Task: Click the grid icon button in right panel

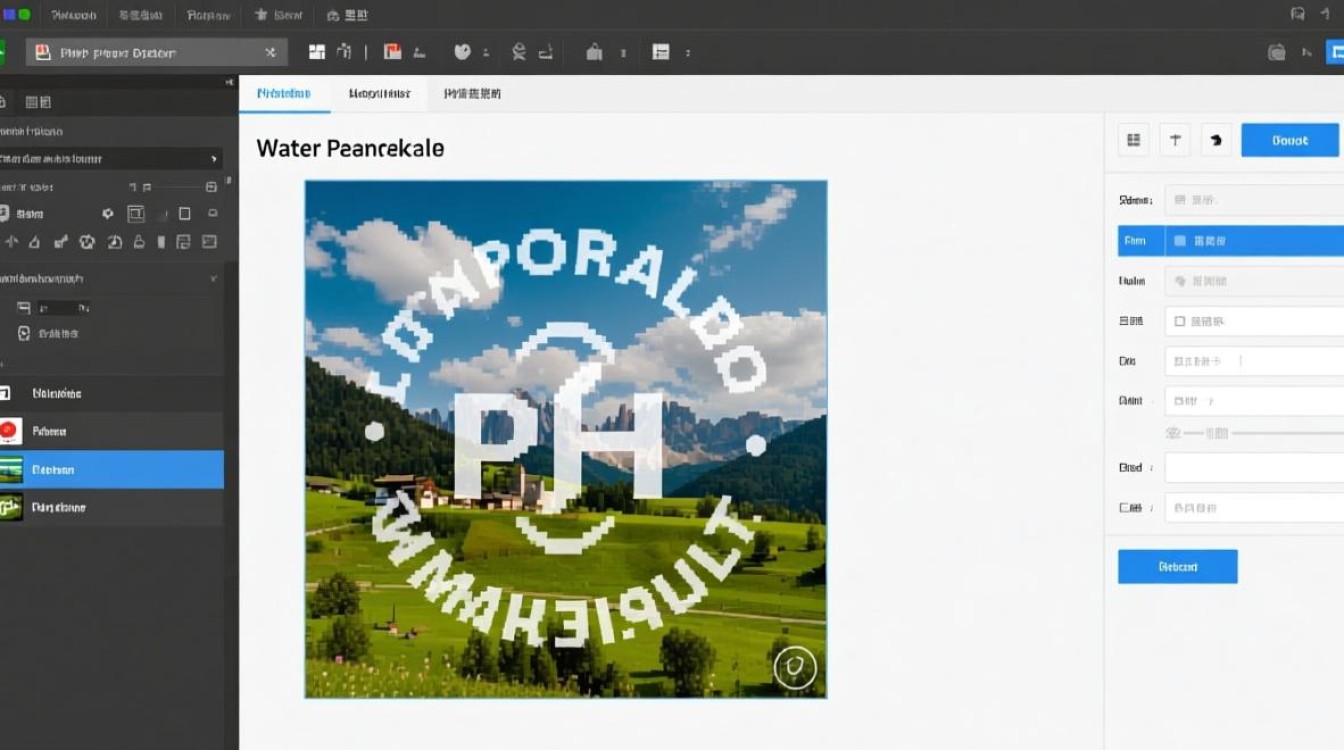Action: click(1133, 141)
